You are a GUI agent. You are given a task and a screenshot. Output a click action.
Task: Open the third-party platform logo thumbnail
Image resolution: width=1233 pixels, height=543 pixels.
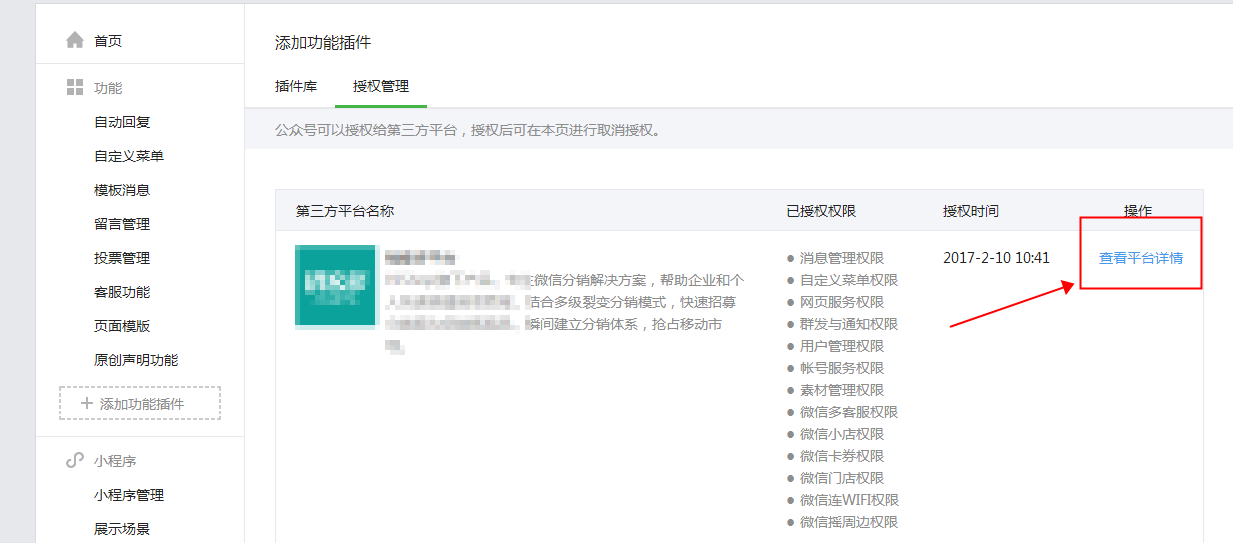[x=335, y=285]
